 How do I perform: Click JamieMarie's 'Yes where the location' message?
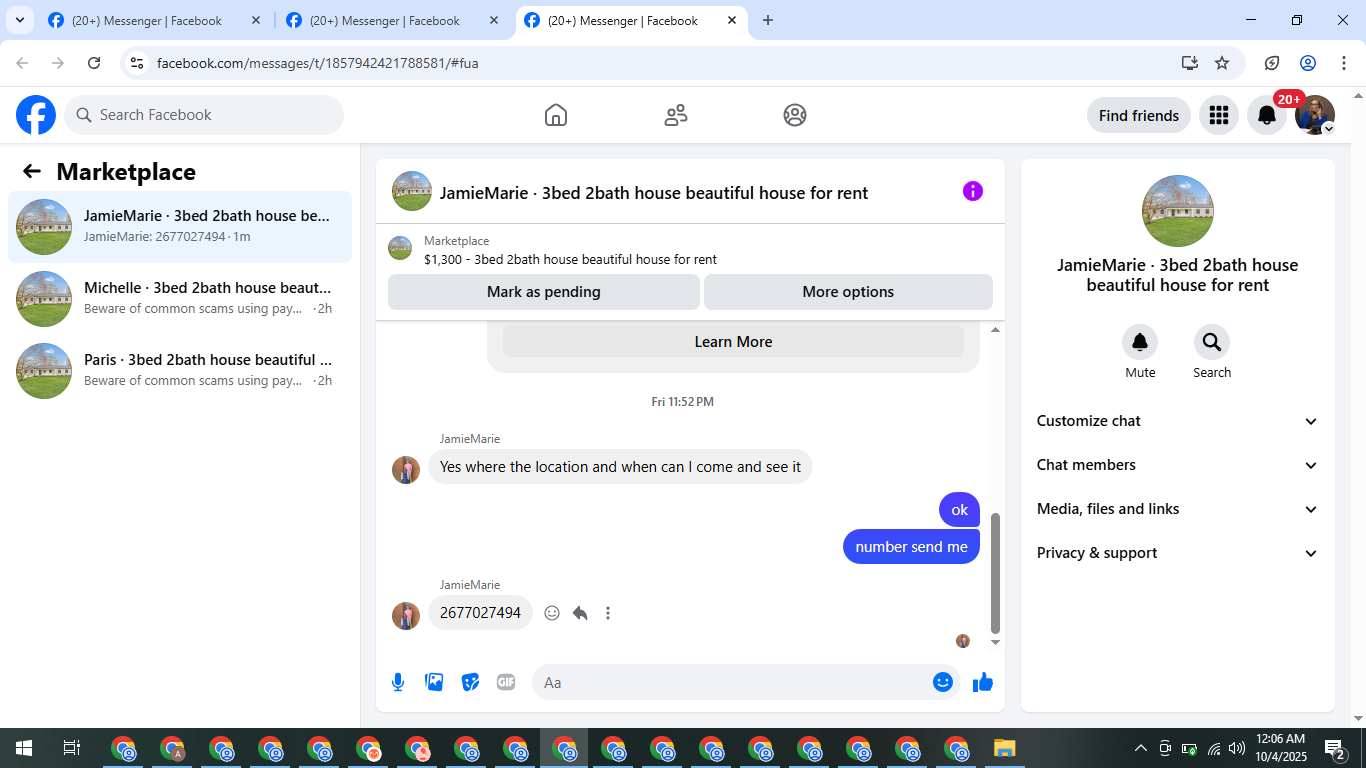click(x=620, y=467)
